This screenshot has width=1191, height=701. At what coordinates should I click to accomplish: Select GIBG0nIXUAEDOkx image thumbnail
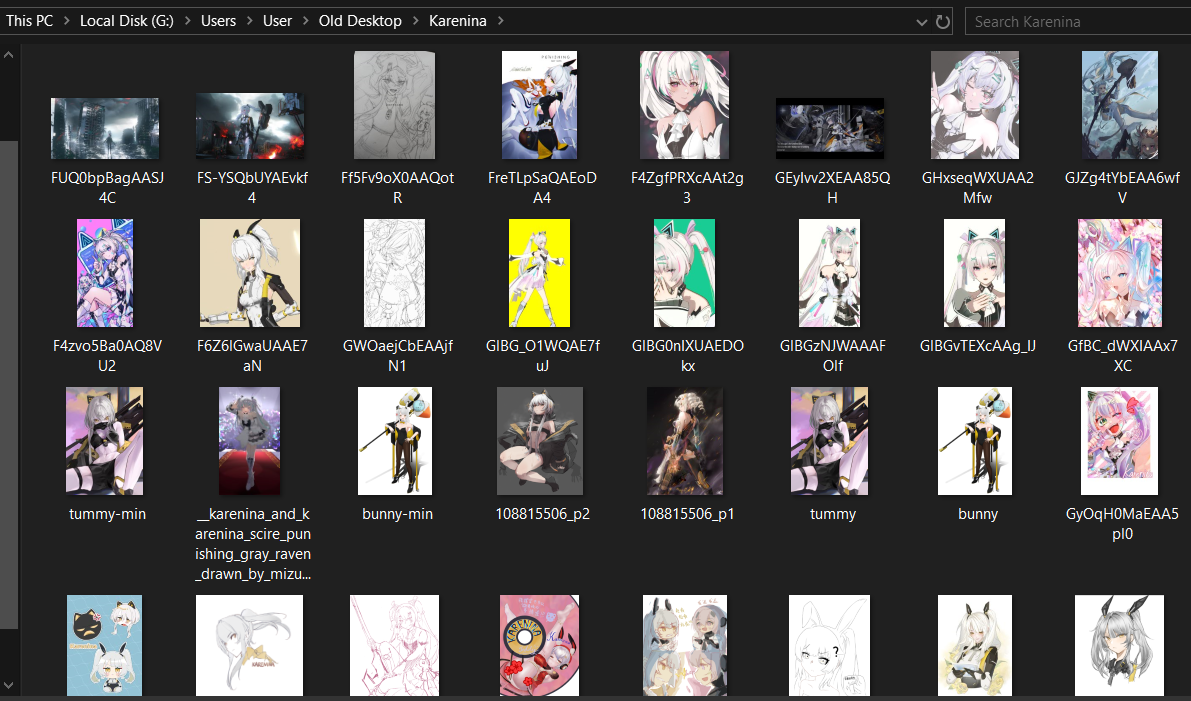tap(684, 273)
